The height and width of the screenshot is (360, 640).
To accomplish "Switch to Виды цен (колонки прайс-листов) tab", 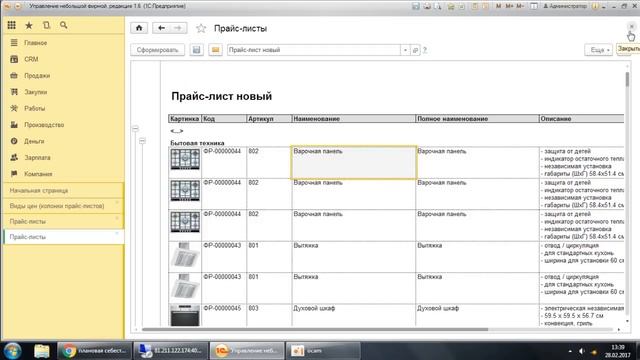I will point(64,206).
